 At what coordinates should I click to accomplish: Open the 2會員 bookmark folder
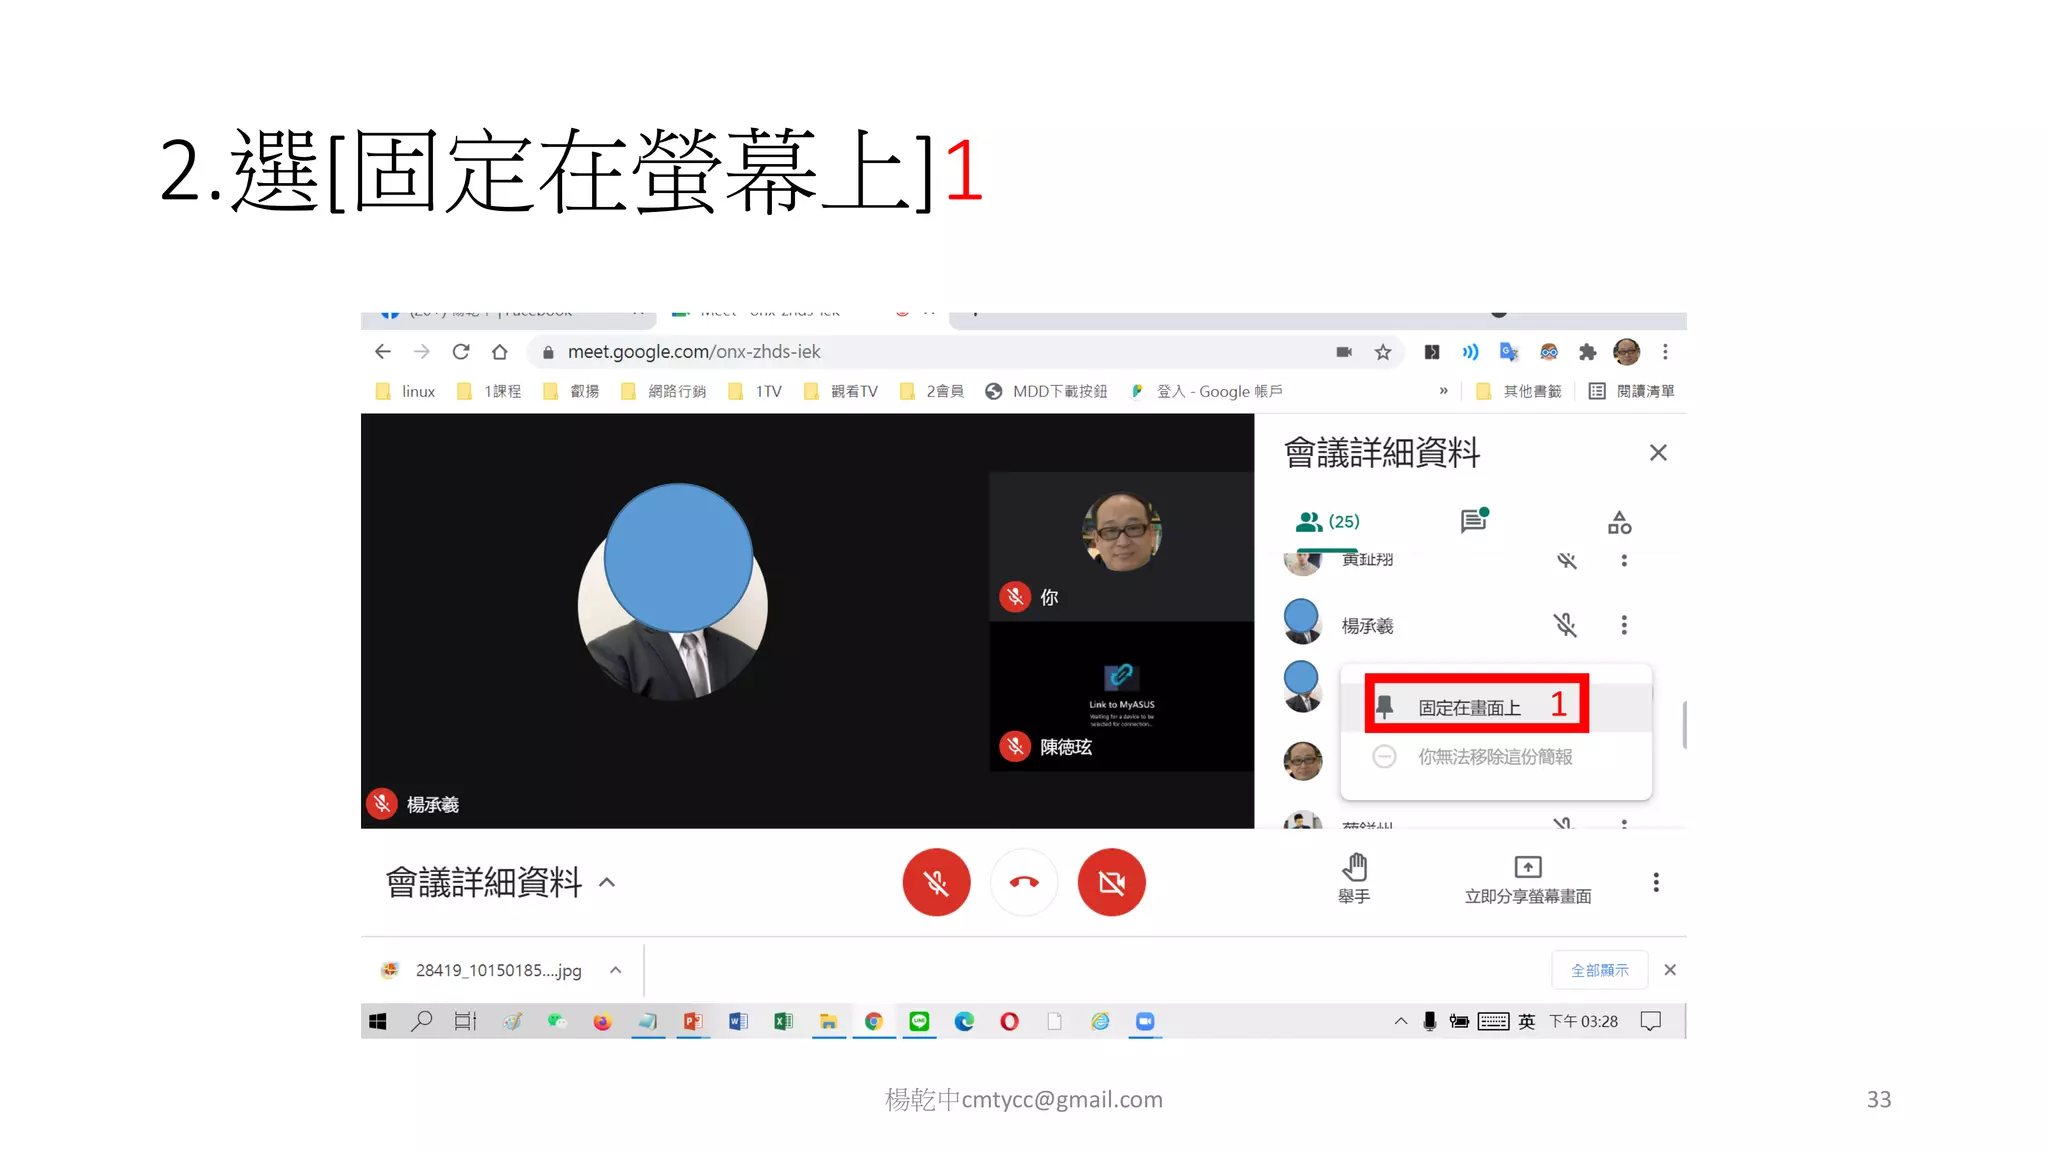pos(932,391)
